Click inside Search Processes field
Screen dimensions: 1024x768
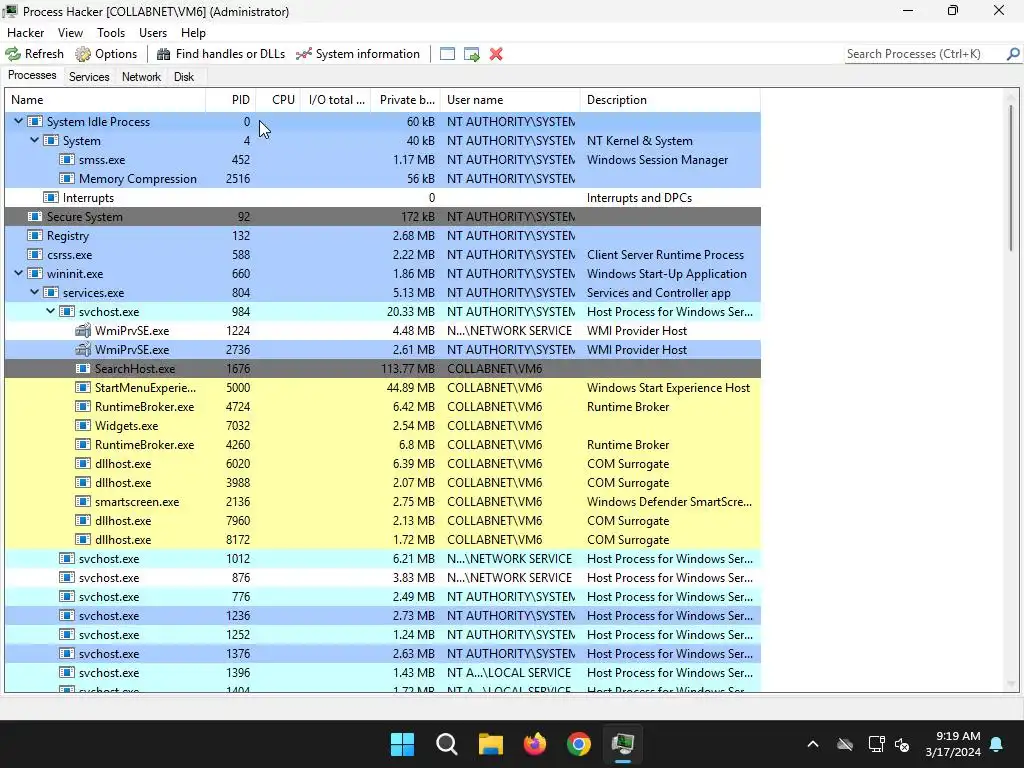click(924, 54)
